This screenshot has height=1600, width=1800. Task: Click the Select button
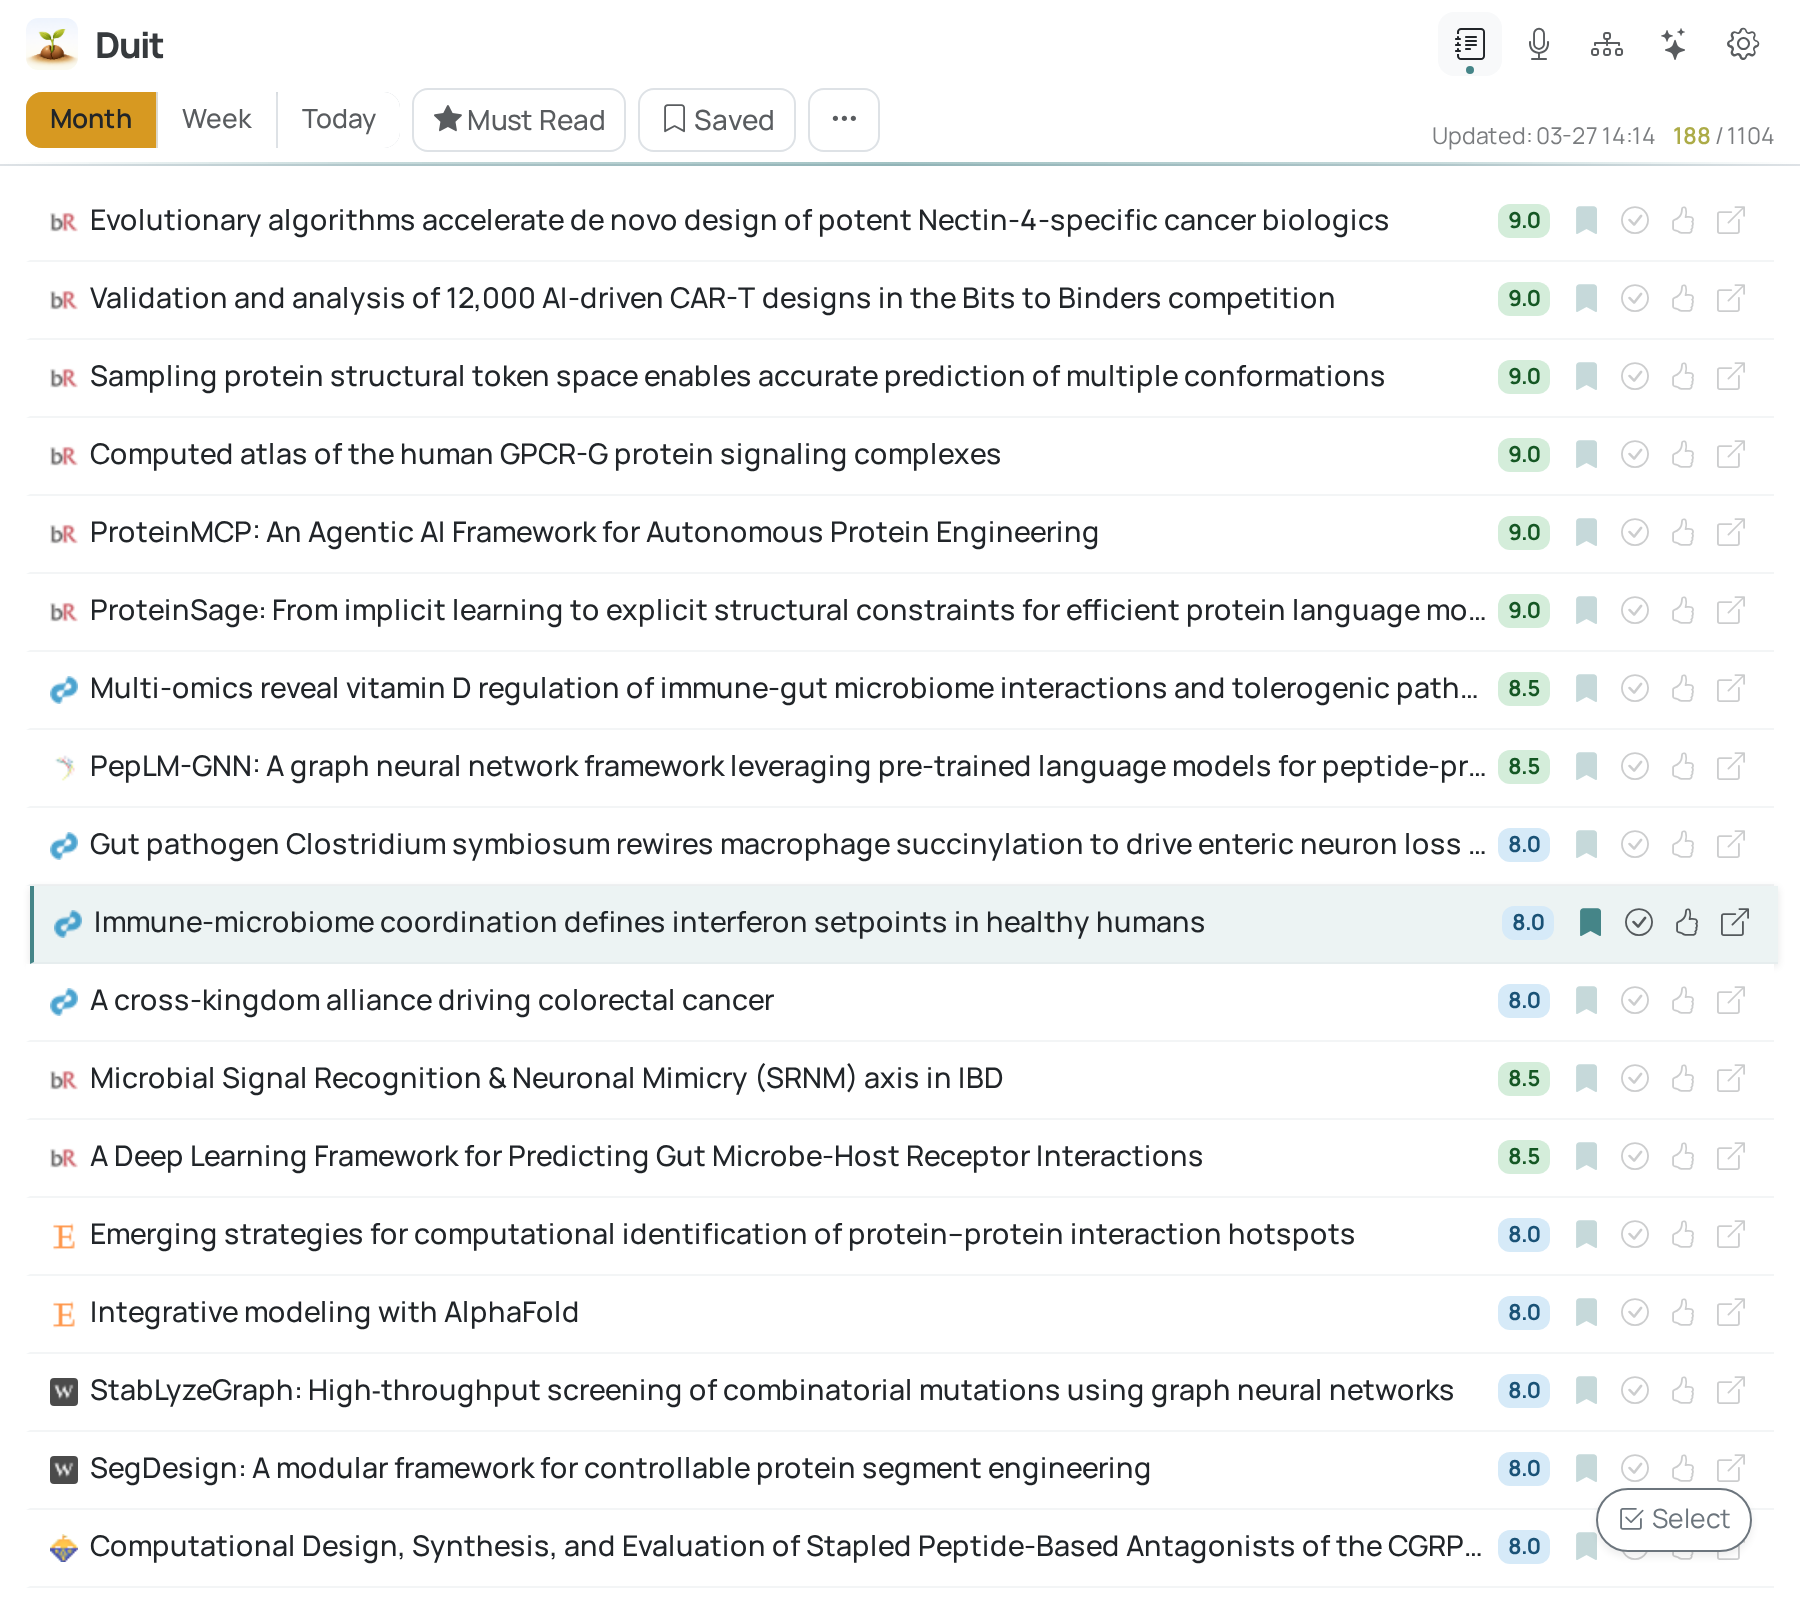1673,1519
